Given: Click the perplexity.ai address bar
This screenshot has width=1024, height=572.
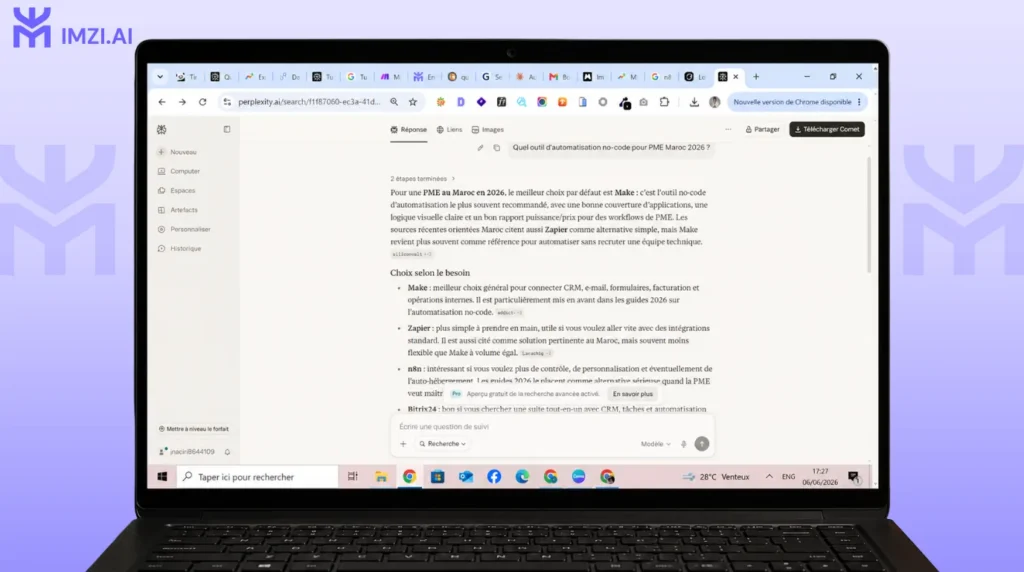Looking at the screenshot, I should (x=308, y=102).
